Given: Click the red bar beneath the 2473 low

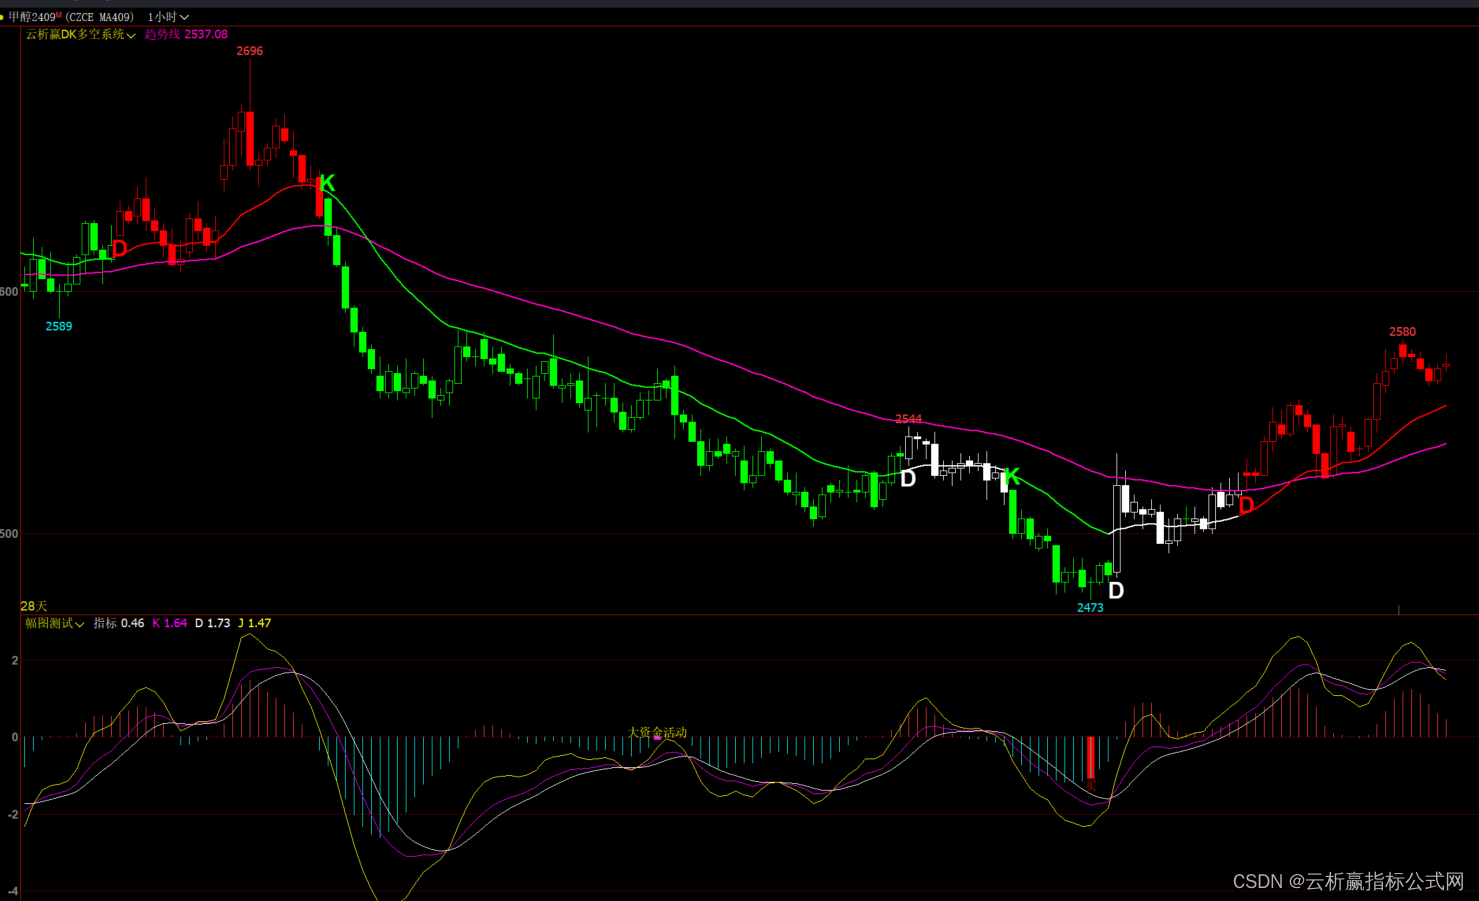Looking at the screenshot, I should click(1091, 758).
